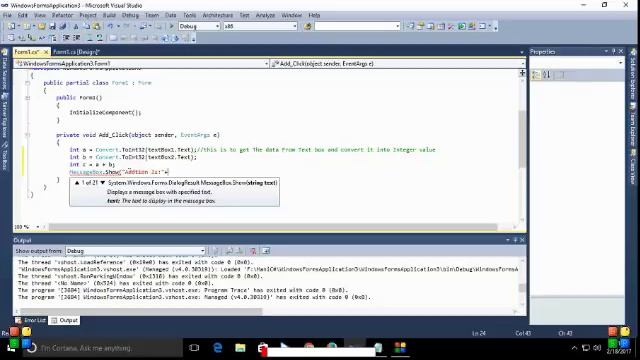Open the Architecture menu
The image size is (640, 360).
click(x=218, y=15)
